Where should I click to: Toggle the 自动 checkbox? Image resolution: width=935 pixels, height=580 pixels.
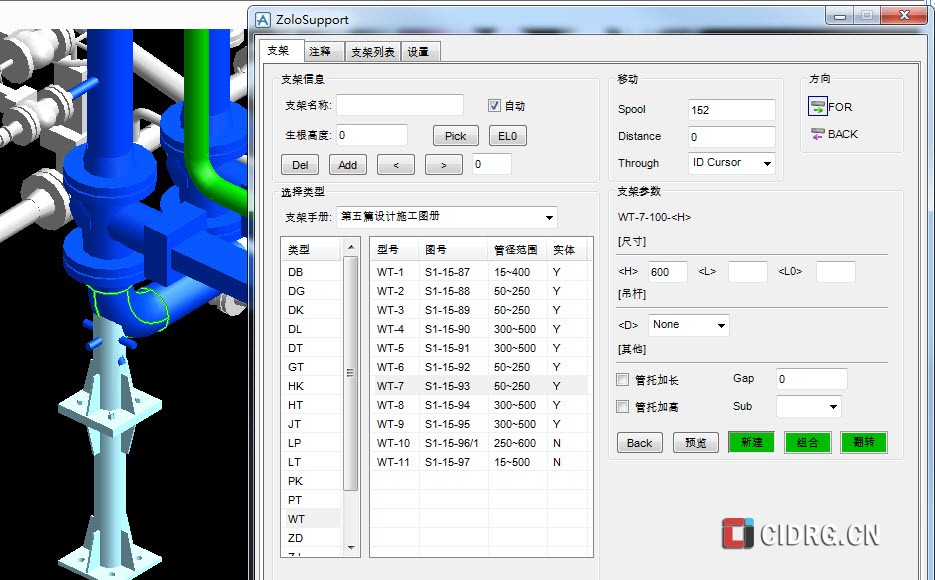(494, 106)
